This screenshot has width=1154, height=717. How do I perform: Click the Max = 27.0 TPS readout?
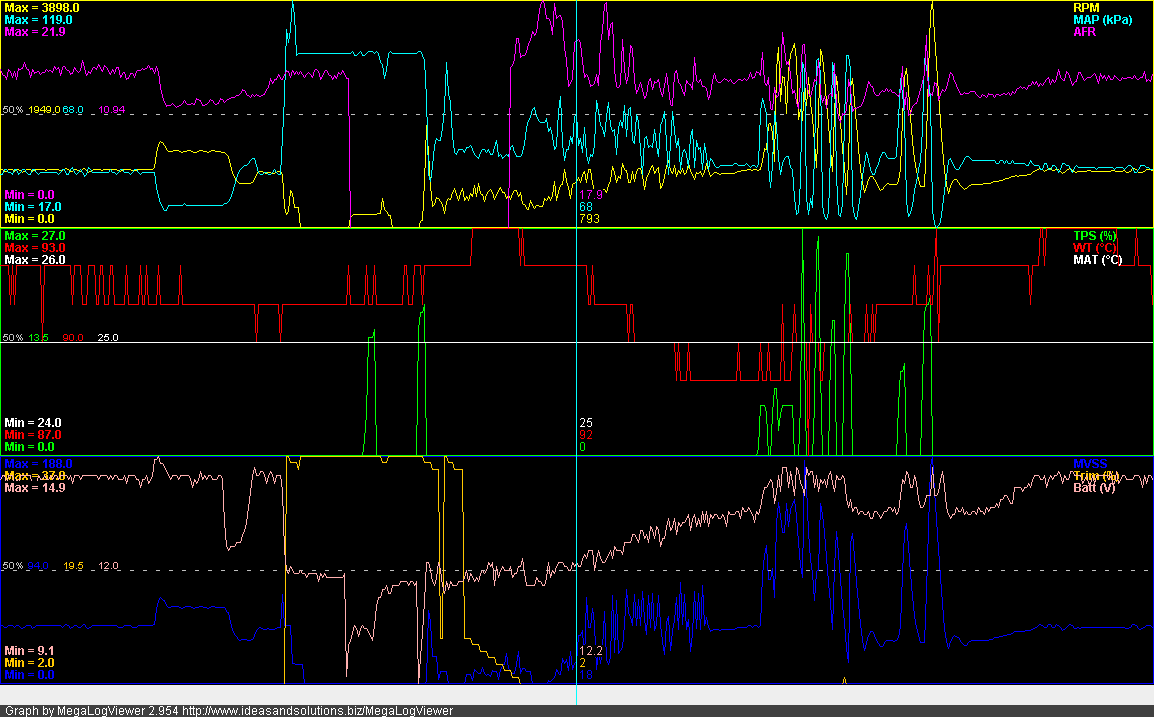click(36, 235)
